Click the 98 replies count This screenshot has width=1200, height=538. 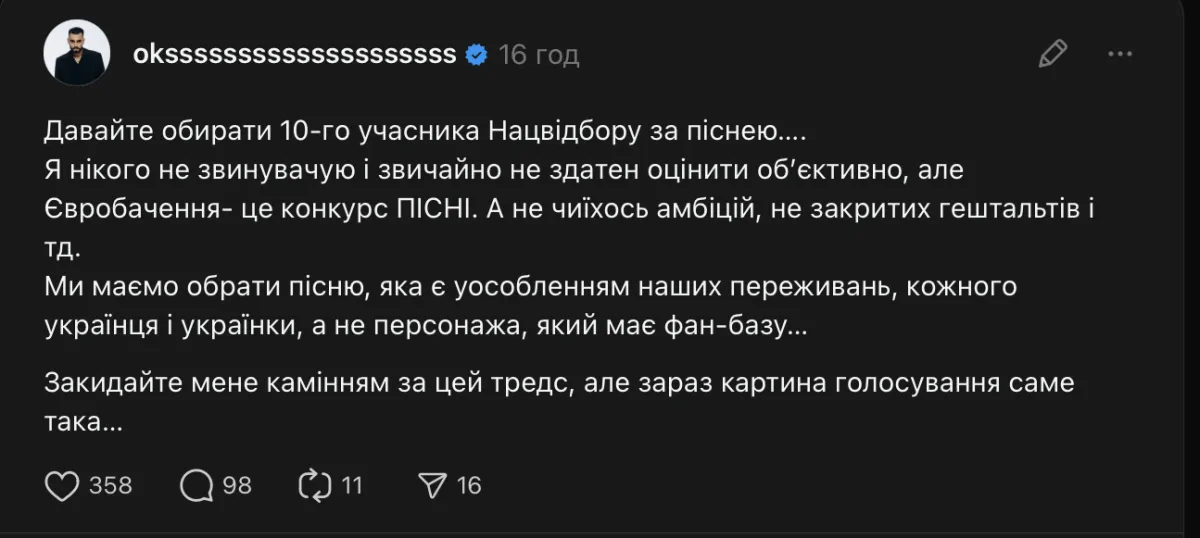[x=237, y=486]
